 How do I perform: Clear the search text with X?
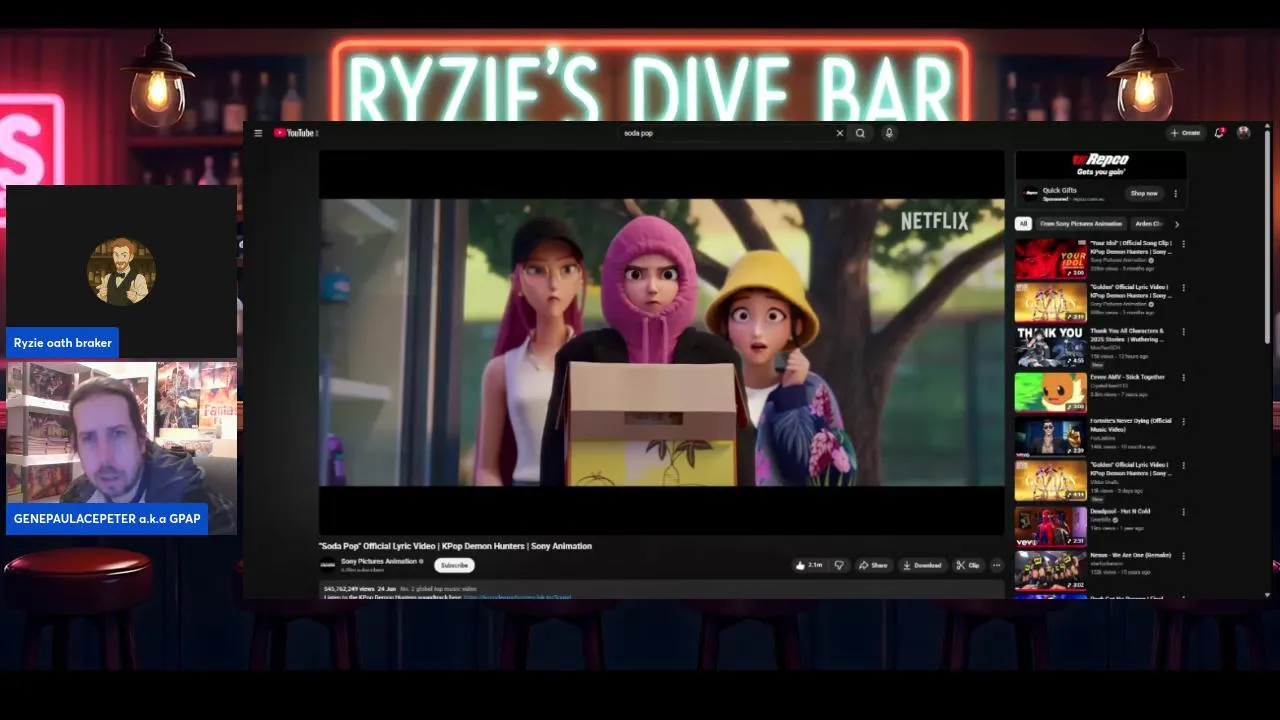point(840,133)
